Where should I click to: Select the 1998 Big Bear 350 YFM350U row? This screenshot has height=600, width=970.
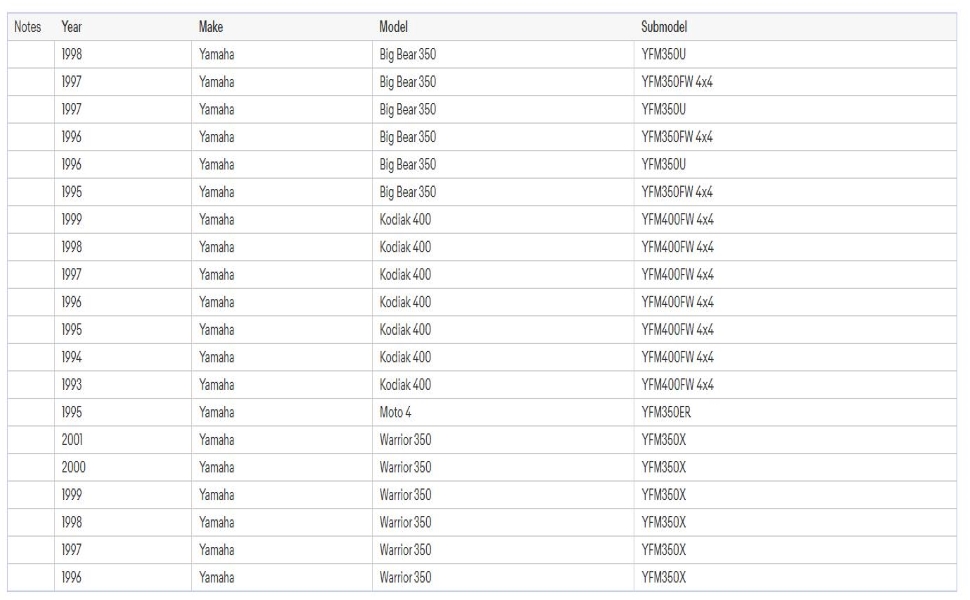click(482, 54)
